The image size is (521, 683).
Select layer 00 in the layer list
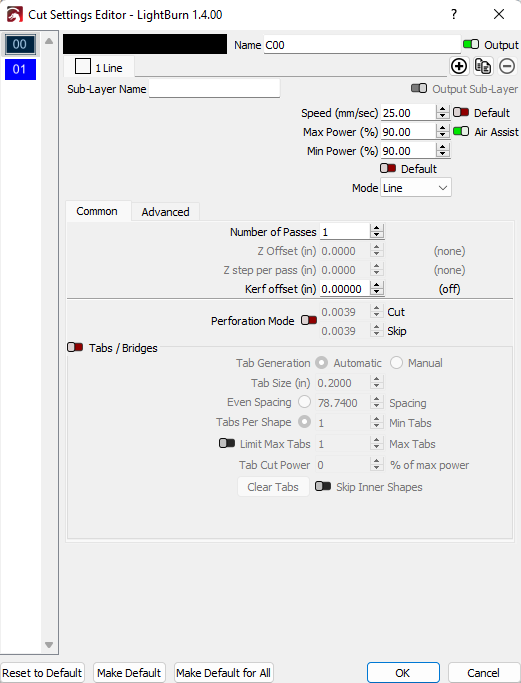click(x=20, y=44)
